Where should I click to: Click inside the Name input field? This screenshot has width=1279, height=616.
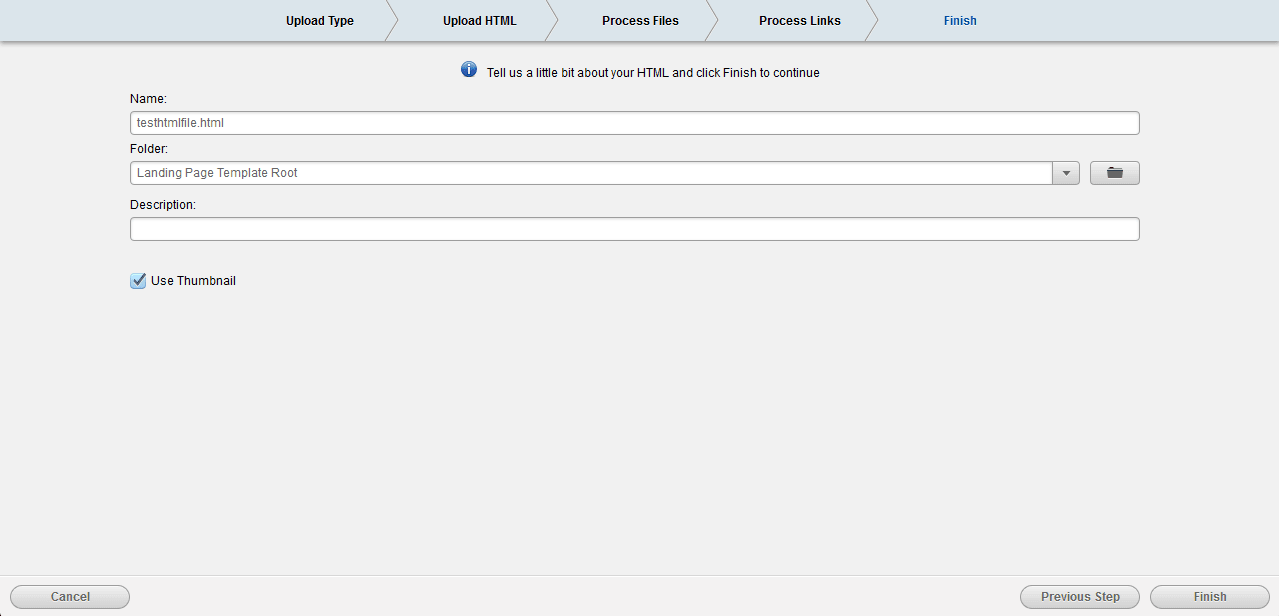click(x=634, y=122)
